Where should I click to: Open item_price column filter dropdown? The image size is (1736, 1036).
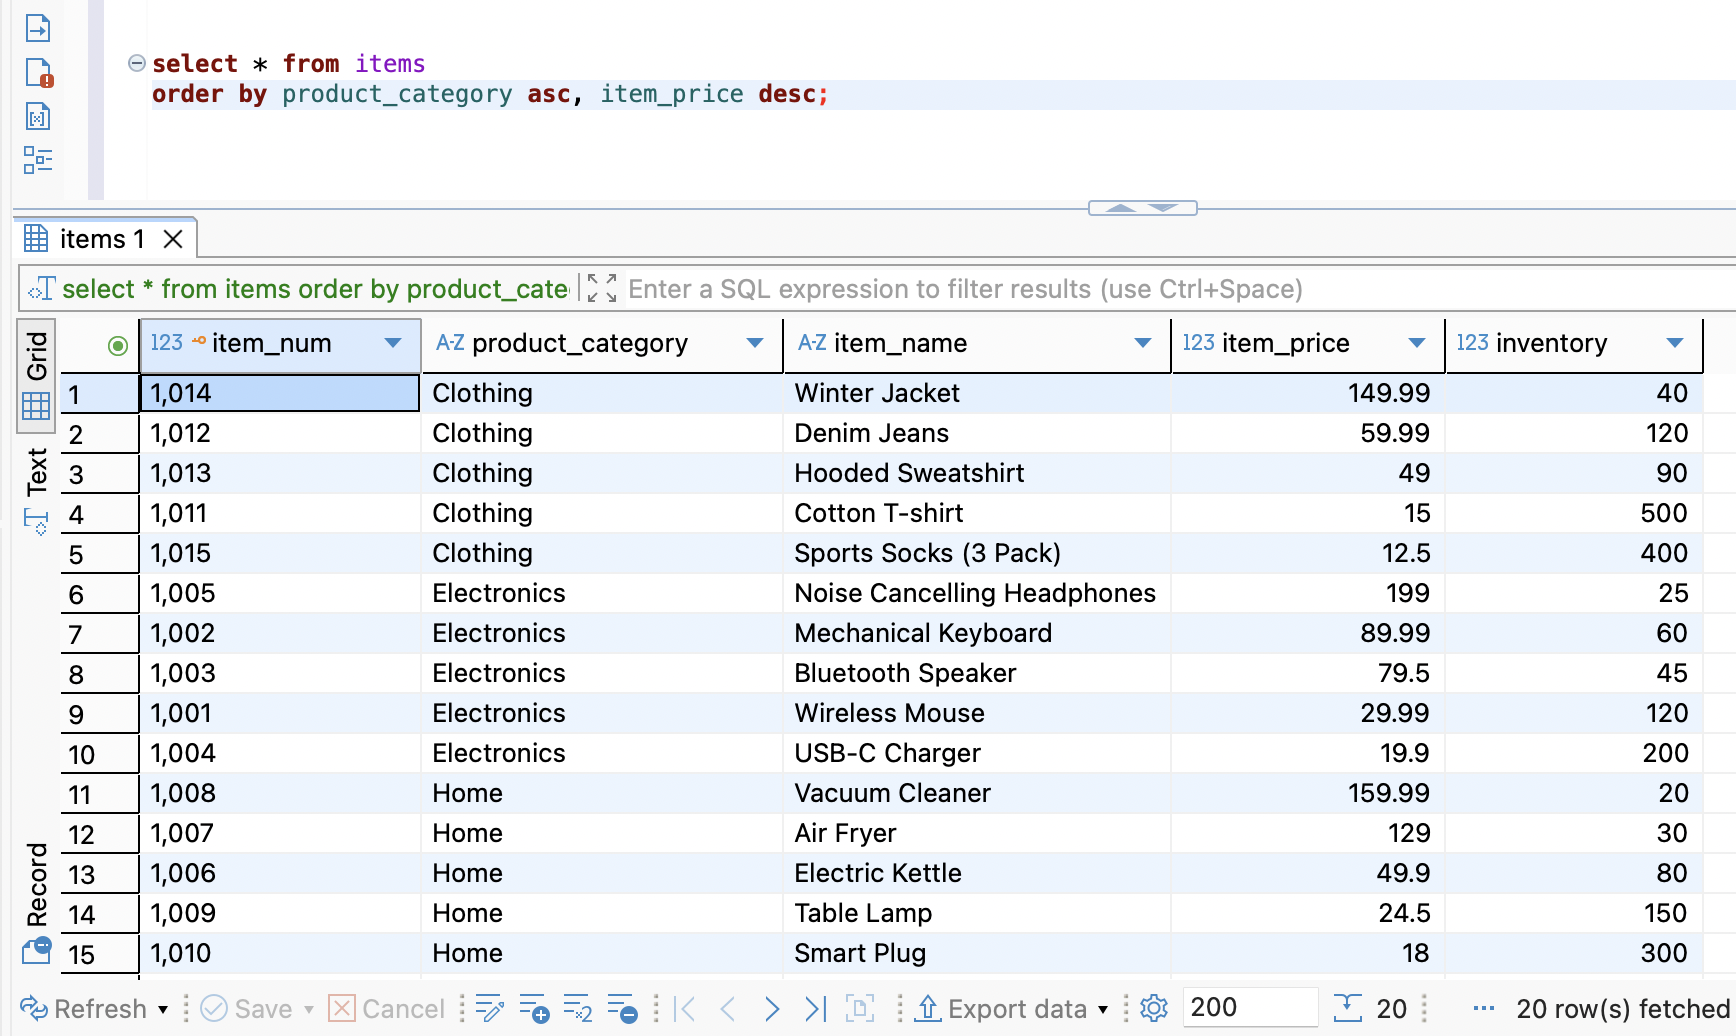(x=1417, y=343)
